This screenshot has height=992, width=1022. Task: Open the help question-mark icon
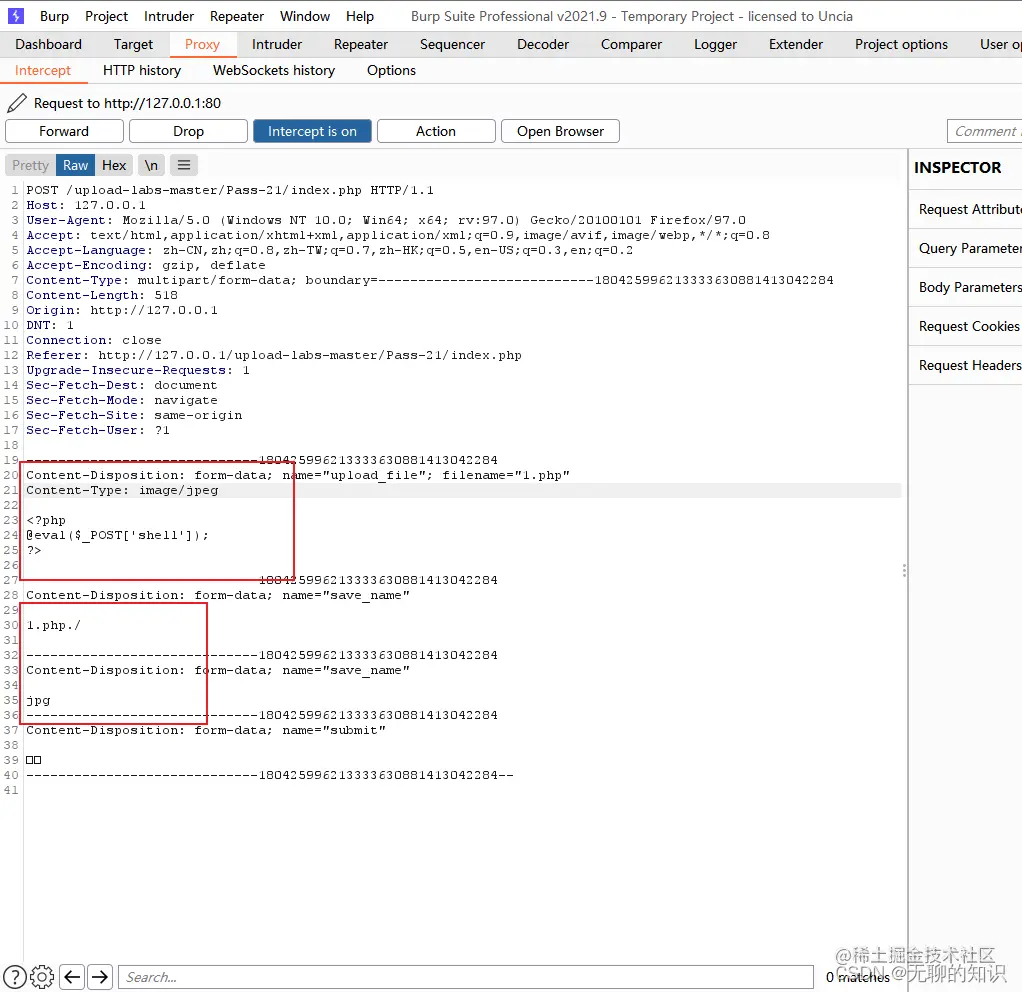click(x=15, y=976)
